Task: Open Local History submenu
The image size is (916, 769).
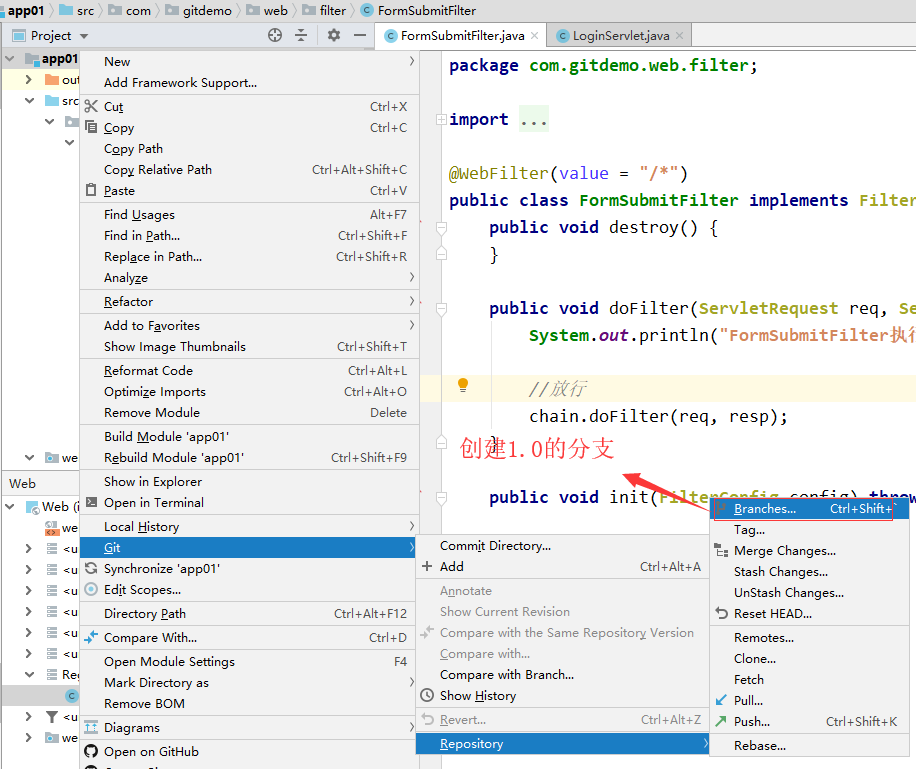Action: [249, 526]
